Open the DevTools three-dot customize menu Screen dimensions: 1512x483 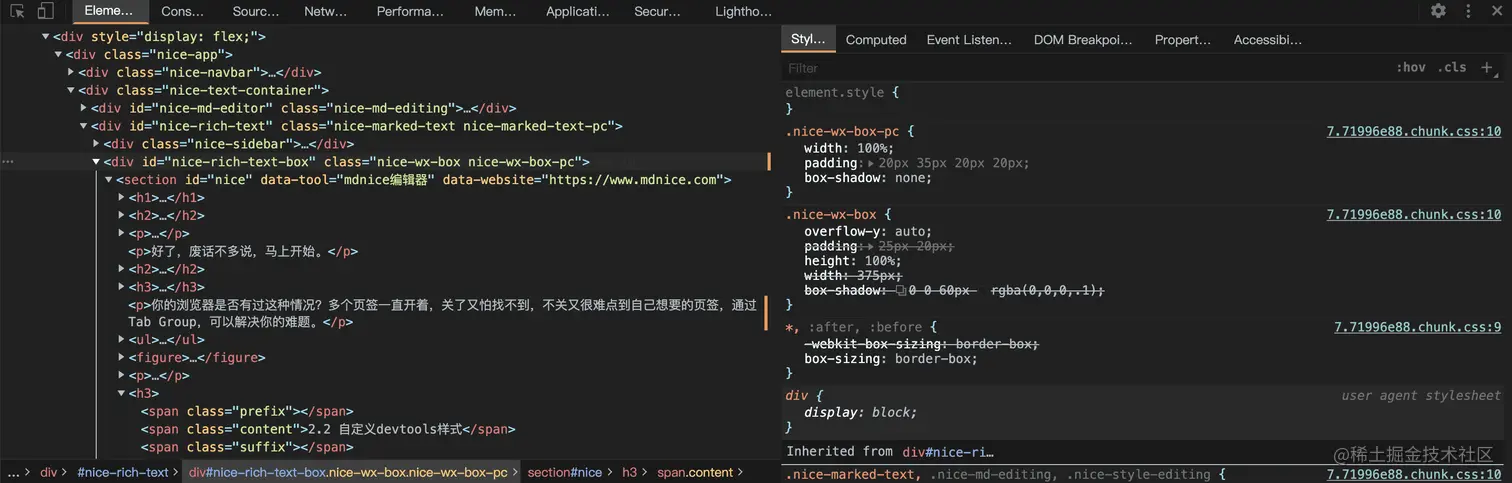(x=1467, y=11)
